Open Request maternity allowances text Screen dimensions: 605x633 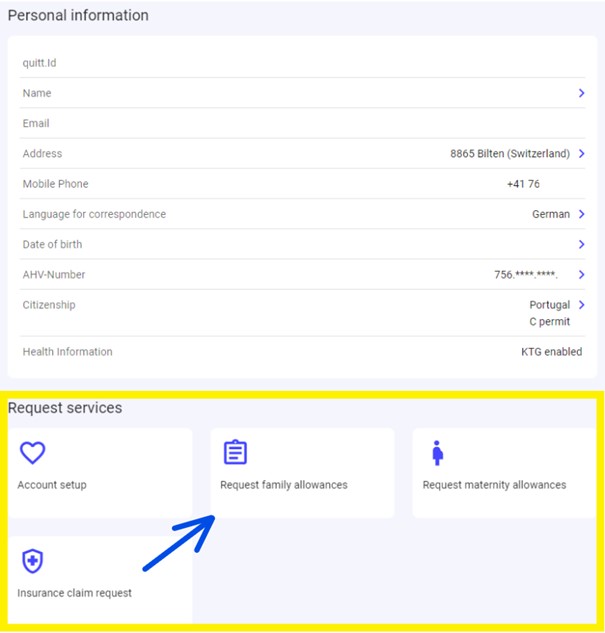[x=494, y=485]
